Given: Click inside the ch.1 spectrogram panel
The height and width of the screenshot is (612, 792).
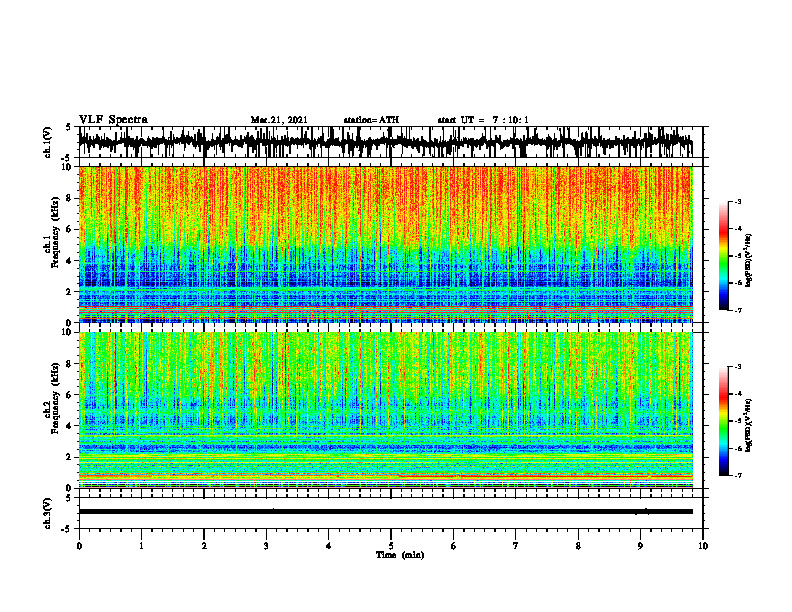Looking at the screenshot, I should 386,244.
